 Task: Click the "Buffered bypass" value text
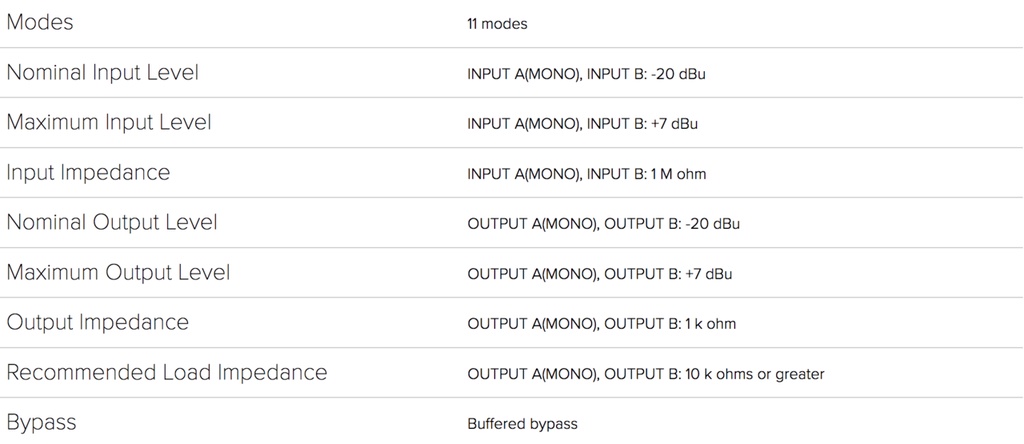[x=522, y=424]
